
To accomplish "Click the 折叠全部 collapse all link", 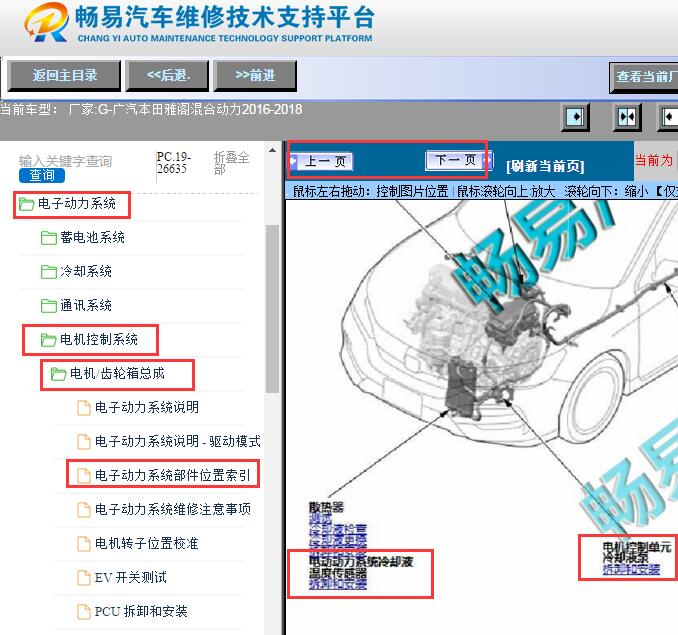I will click(231, 163).
